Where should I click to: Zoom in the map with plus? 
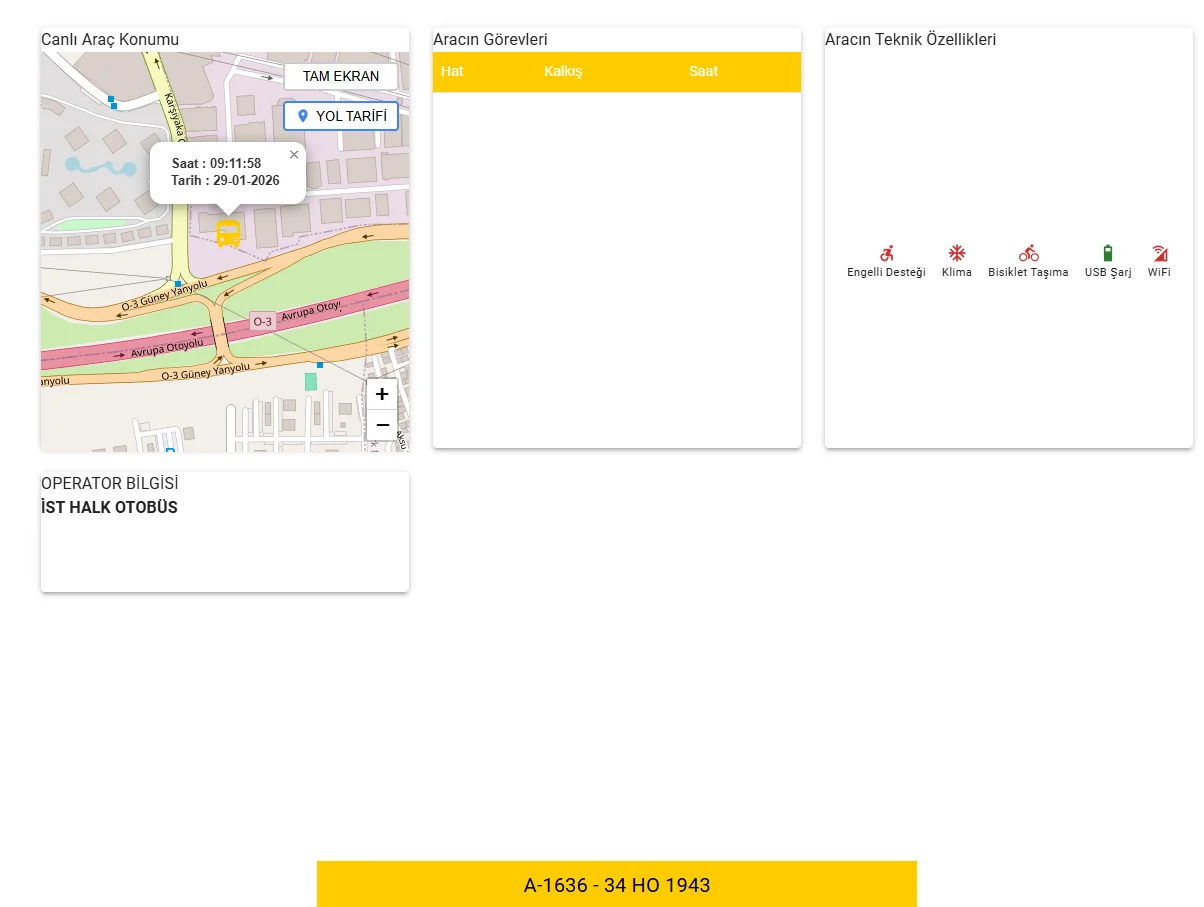click(382, 394)
